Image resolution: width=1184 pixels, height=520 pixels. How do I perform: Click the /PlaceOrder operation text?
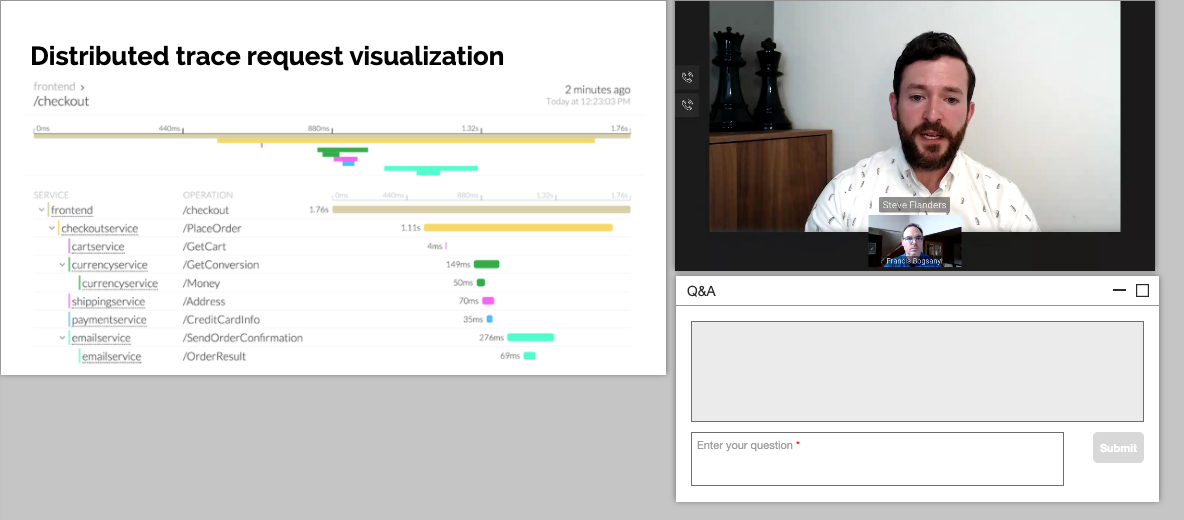pyautogui.click(x=212, y=228)
